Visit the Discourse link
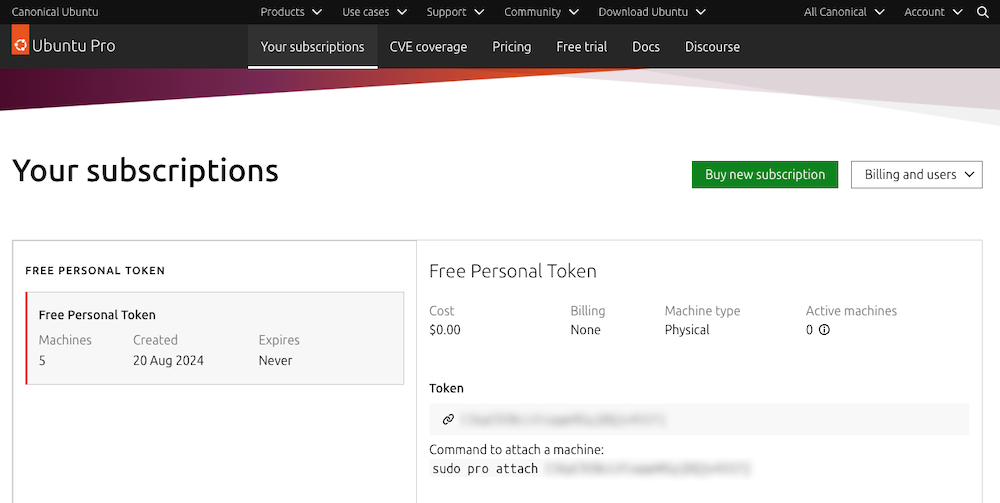This screenshot has width=1000, height=503. point(712,47)
